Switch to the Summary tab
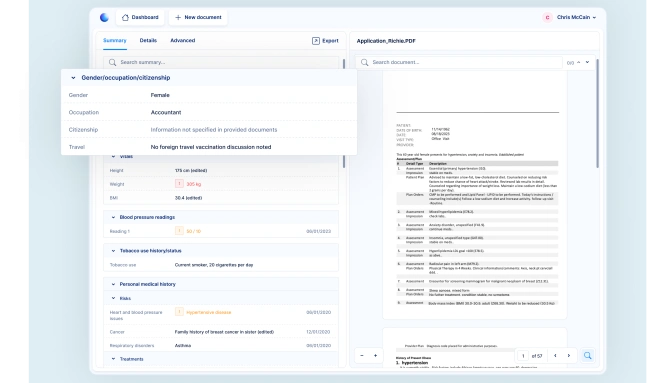652x383 pixels. click(115, 41)
